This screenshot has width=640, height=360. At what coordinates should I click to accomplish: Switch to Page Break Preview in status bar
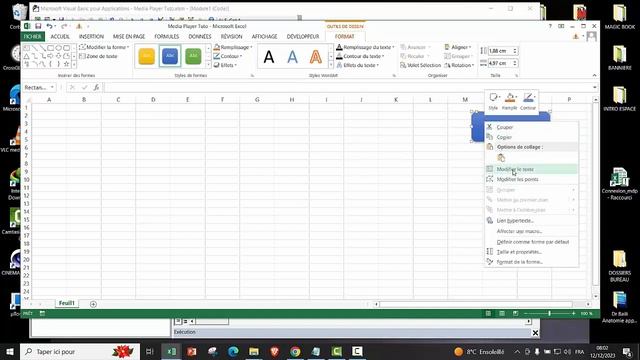(x=516, y=313)
